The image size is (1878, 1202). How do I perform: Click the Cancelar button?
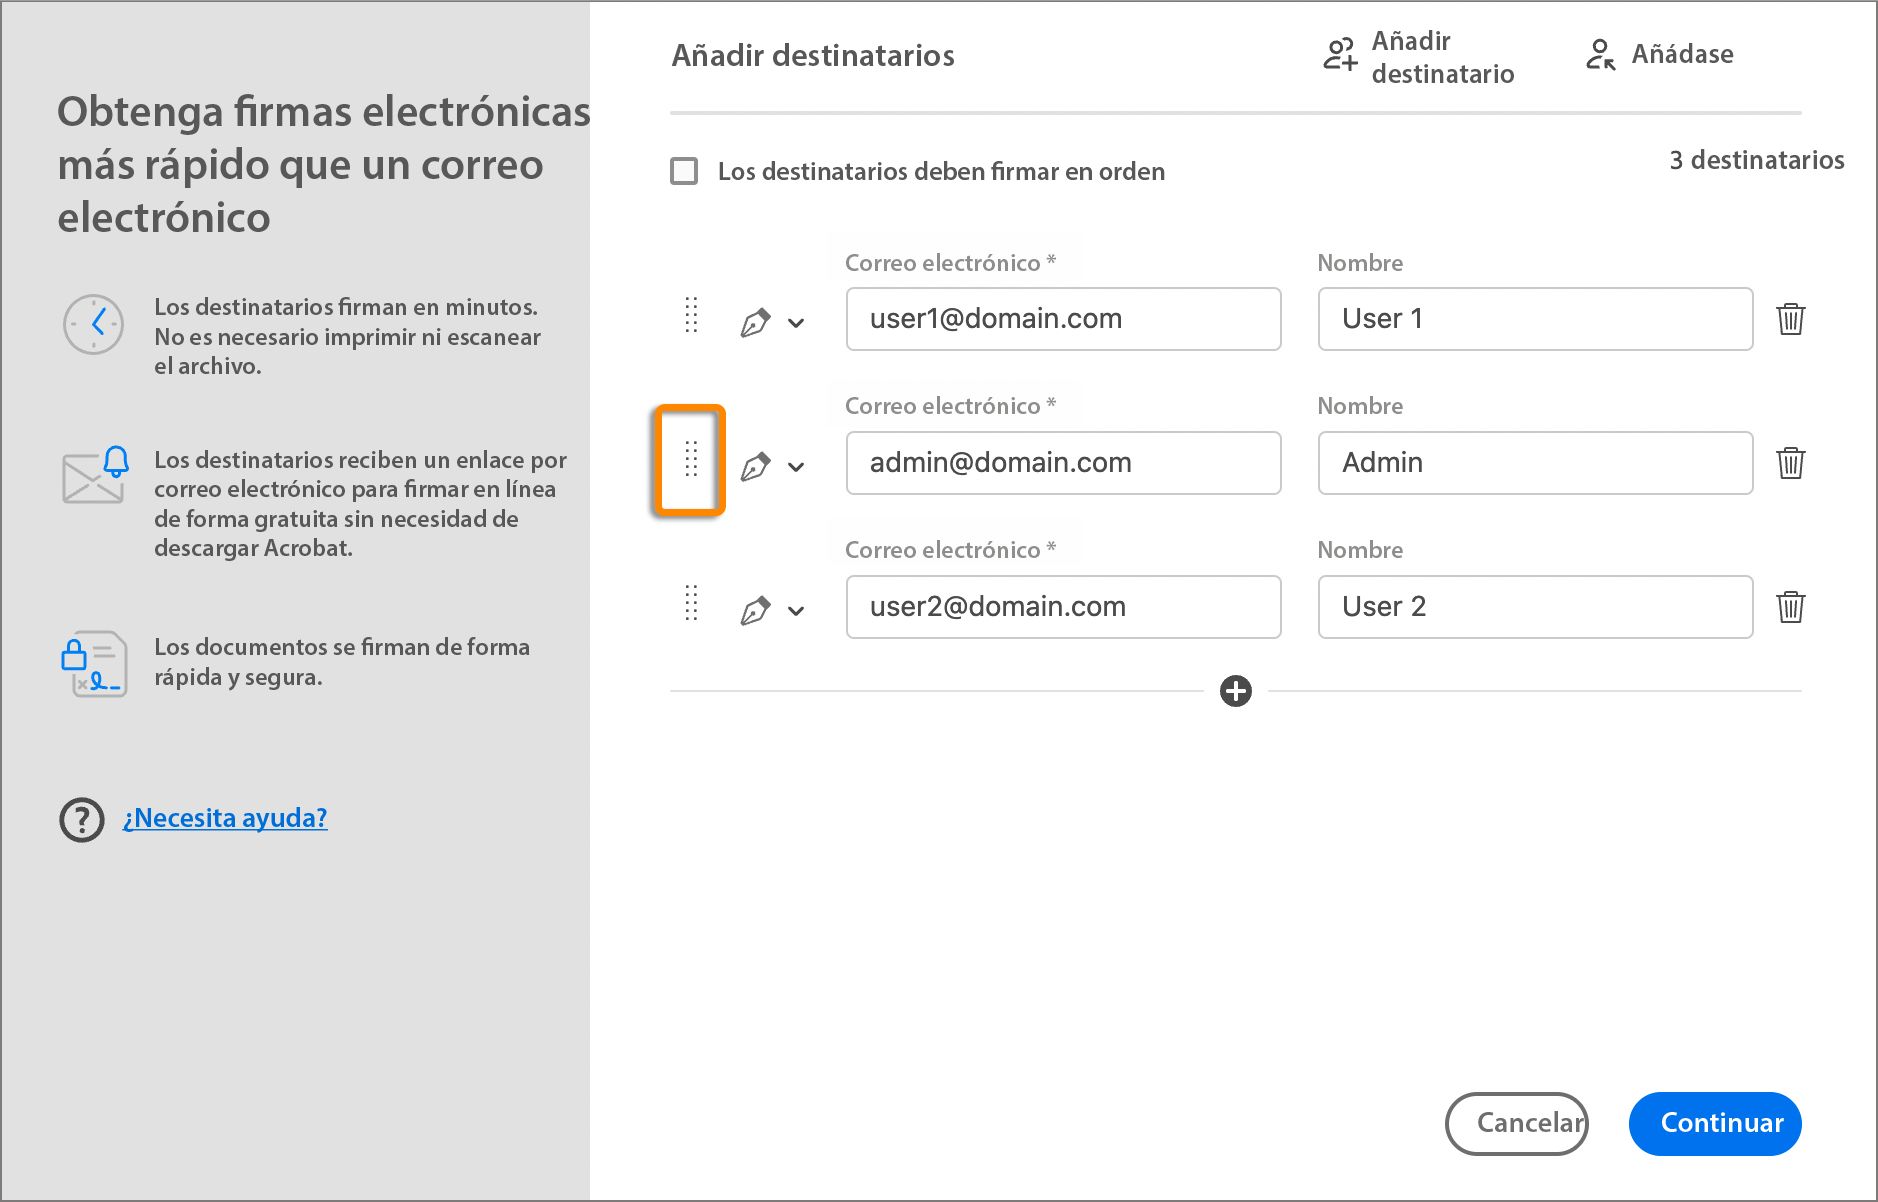point(1516,1123)
